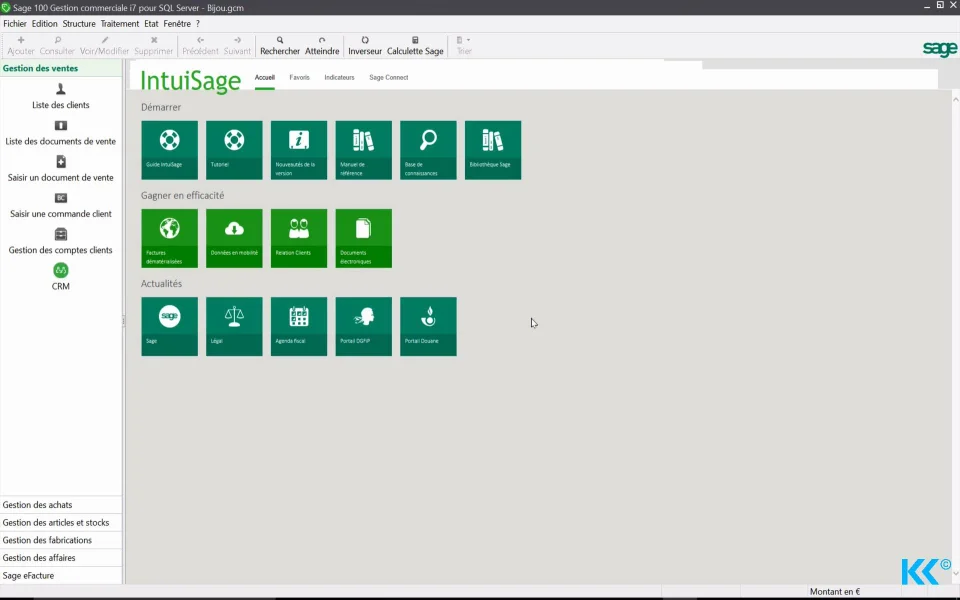Image resolution: width=960 pixels, height=600 pixels.
Task: Open the Relation Clients tile
Action: [x=299, y=238]
